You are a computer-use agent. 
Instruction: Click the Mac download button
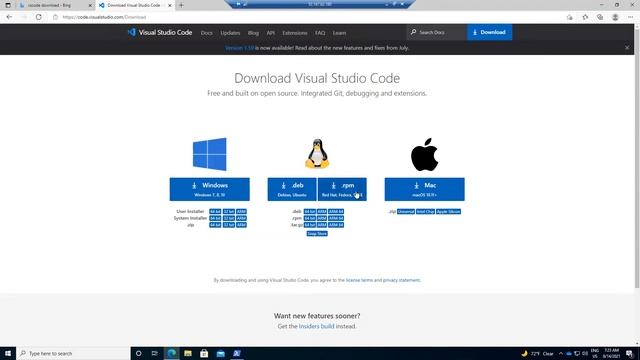click(x=424, y=189)
